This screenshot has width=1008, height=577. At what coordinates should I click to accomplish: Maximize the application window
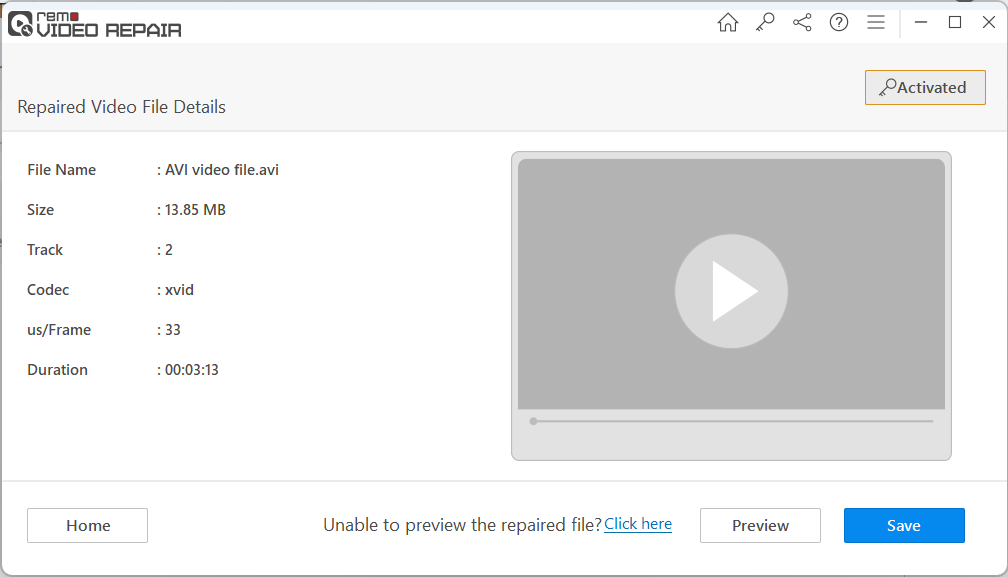[x=955, y=22]
